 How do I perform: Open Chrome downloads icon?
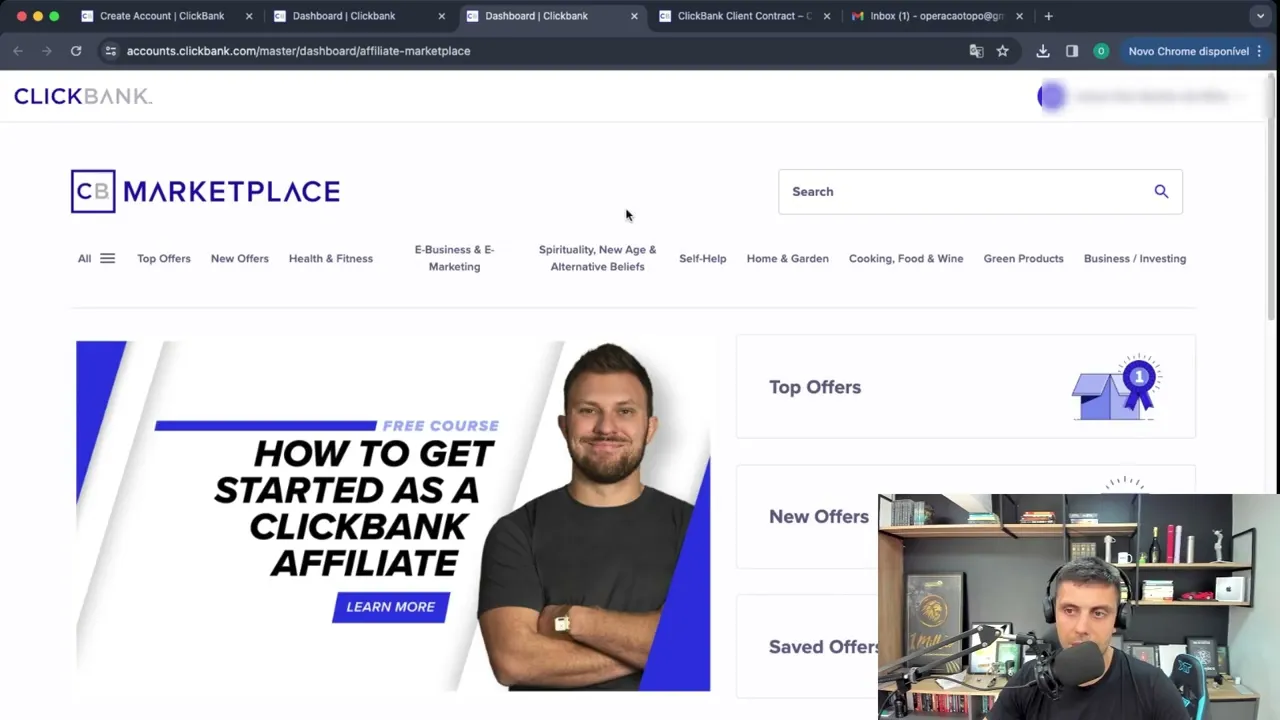point(1043,51)
